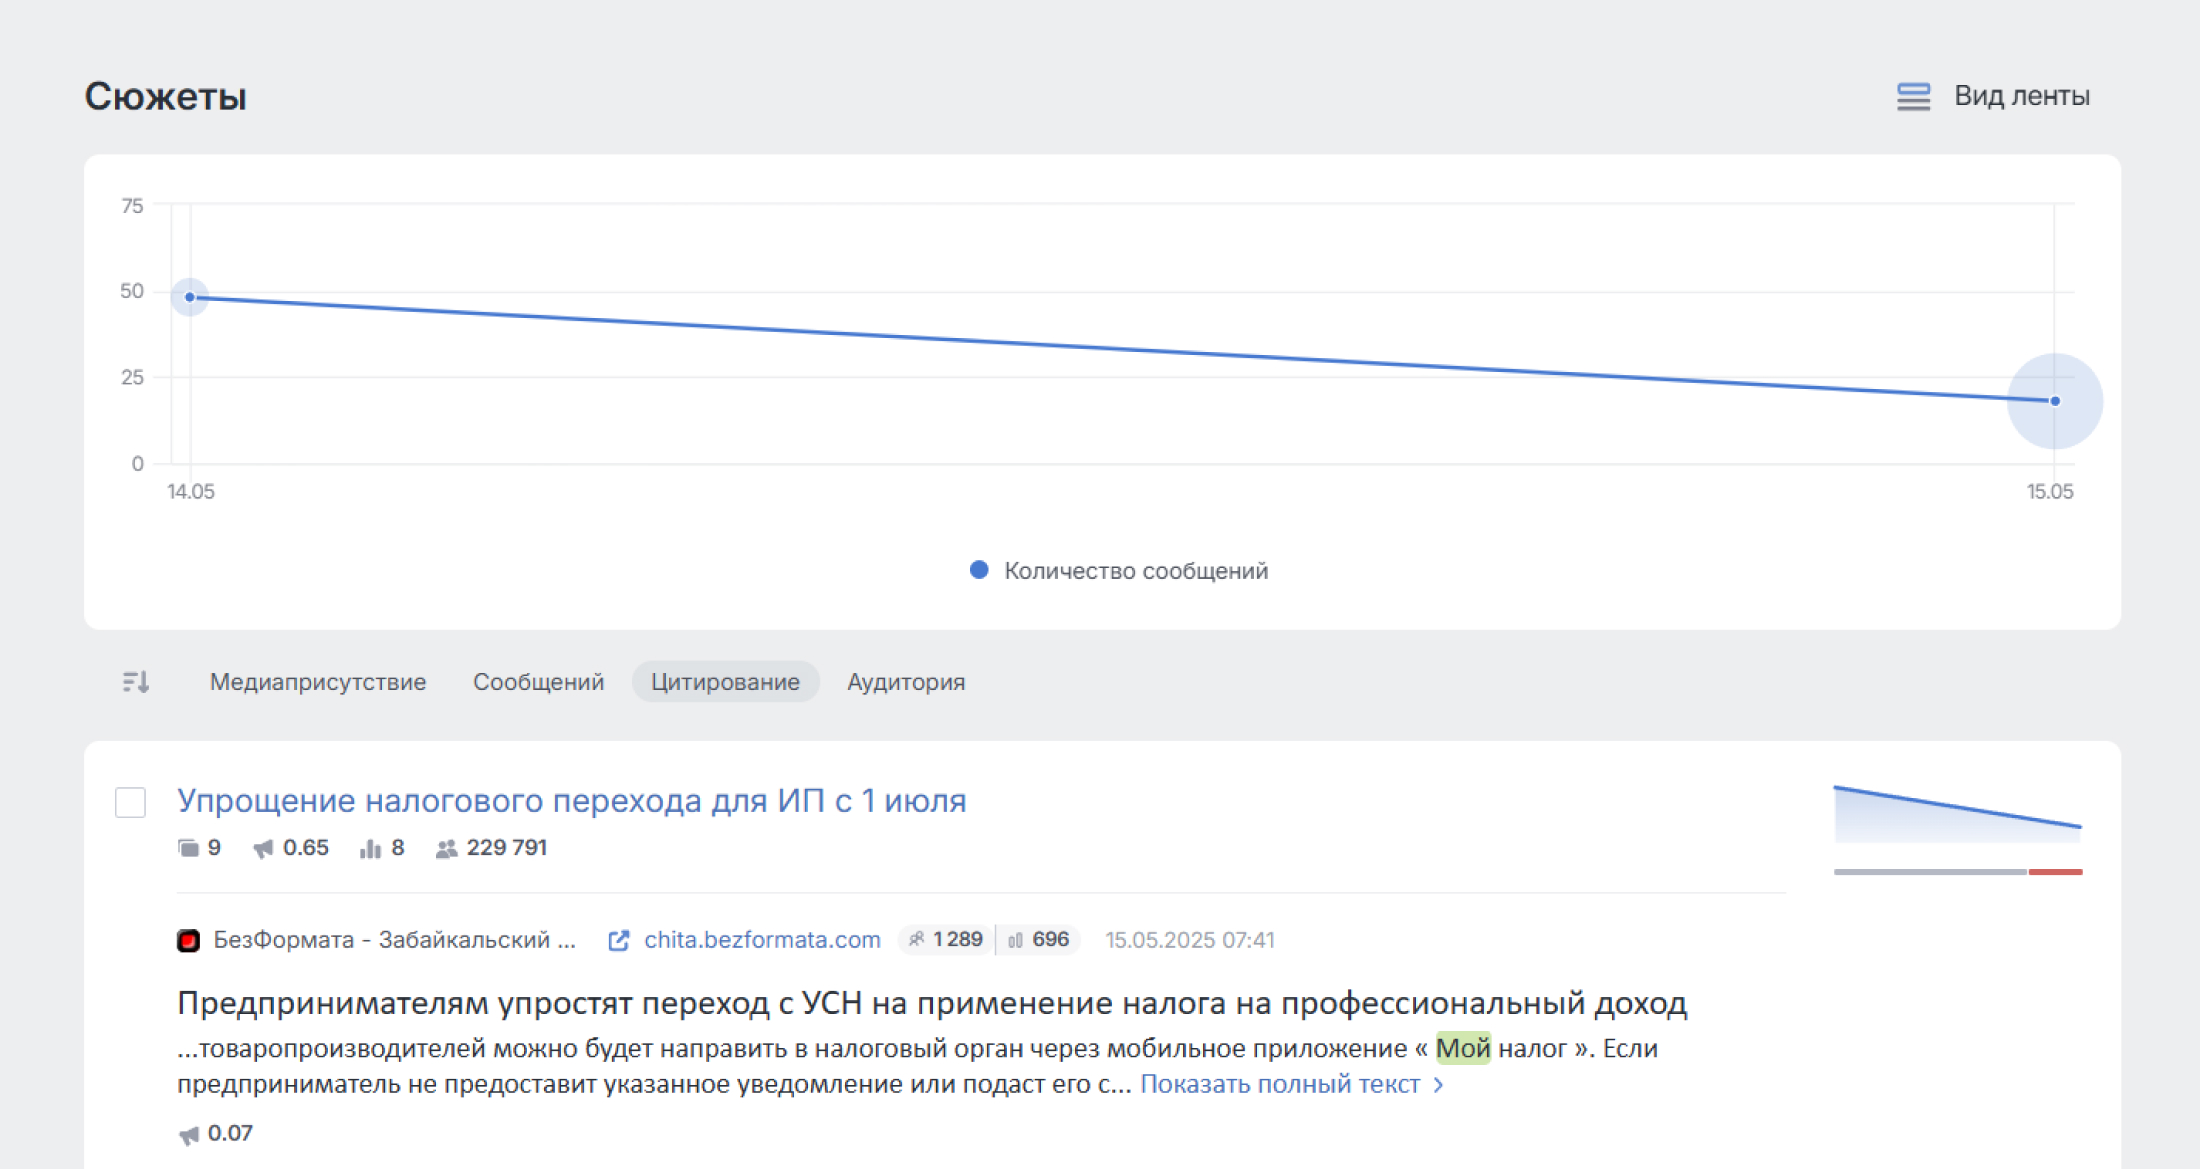
Task: Select the Цитирование sort tab
Action: point(725,682)
